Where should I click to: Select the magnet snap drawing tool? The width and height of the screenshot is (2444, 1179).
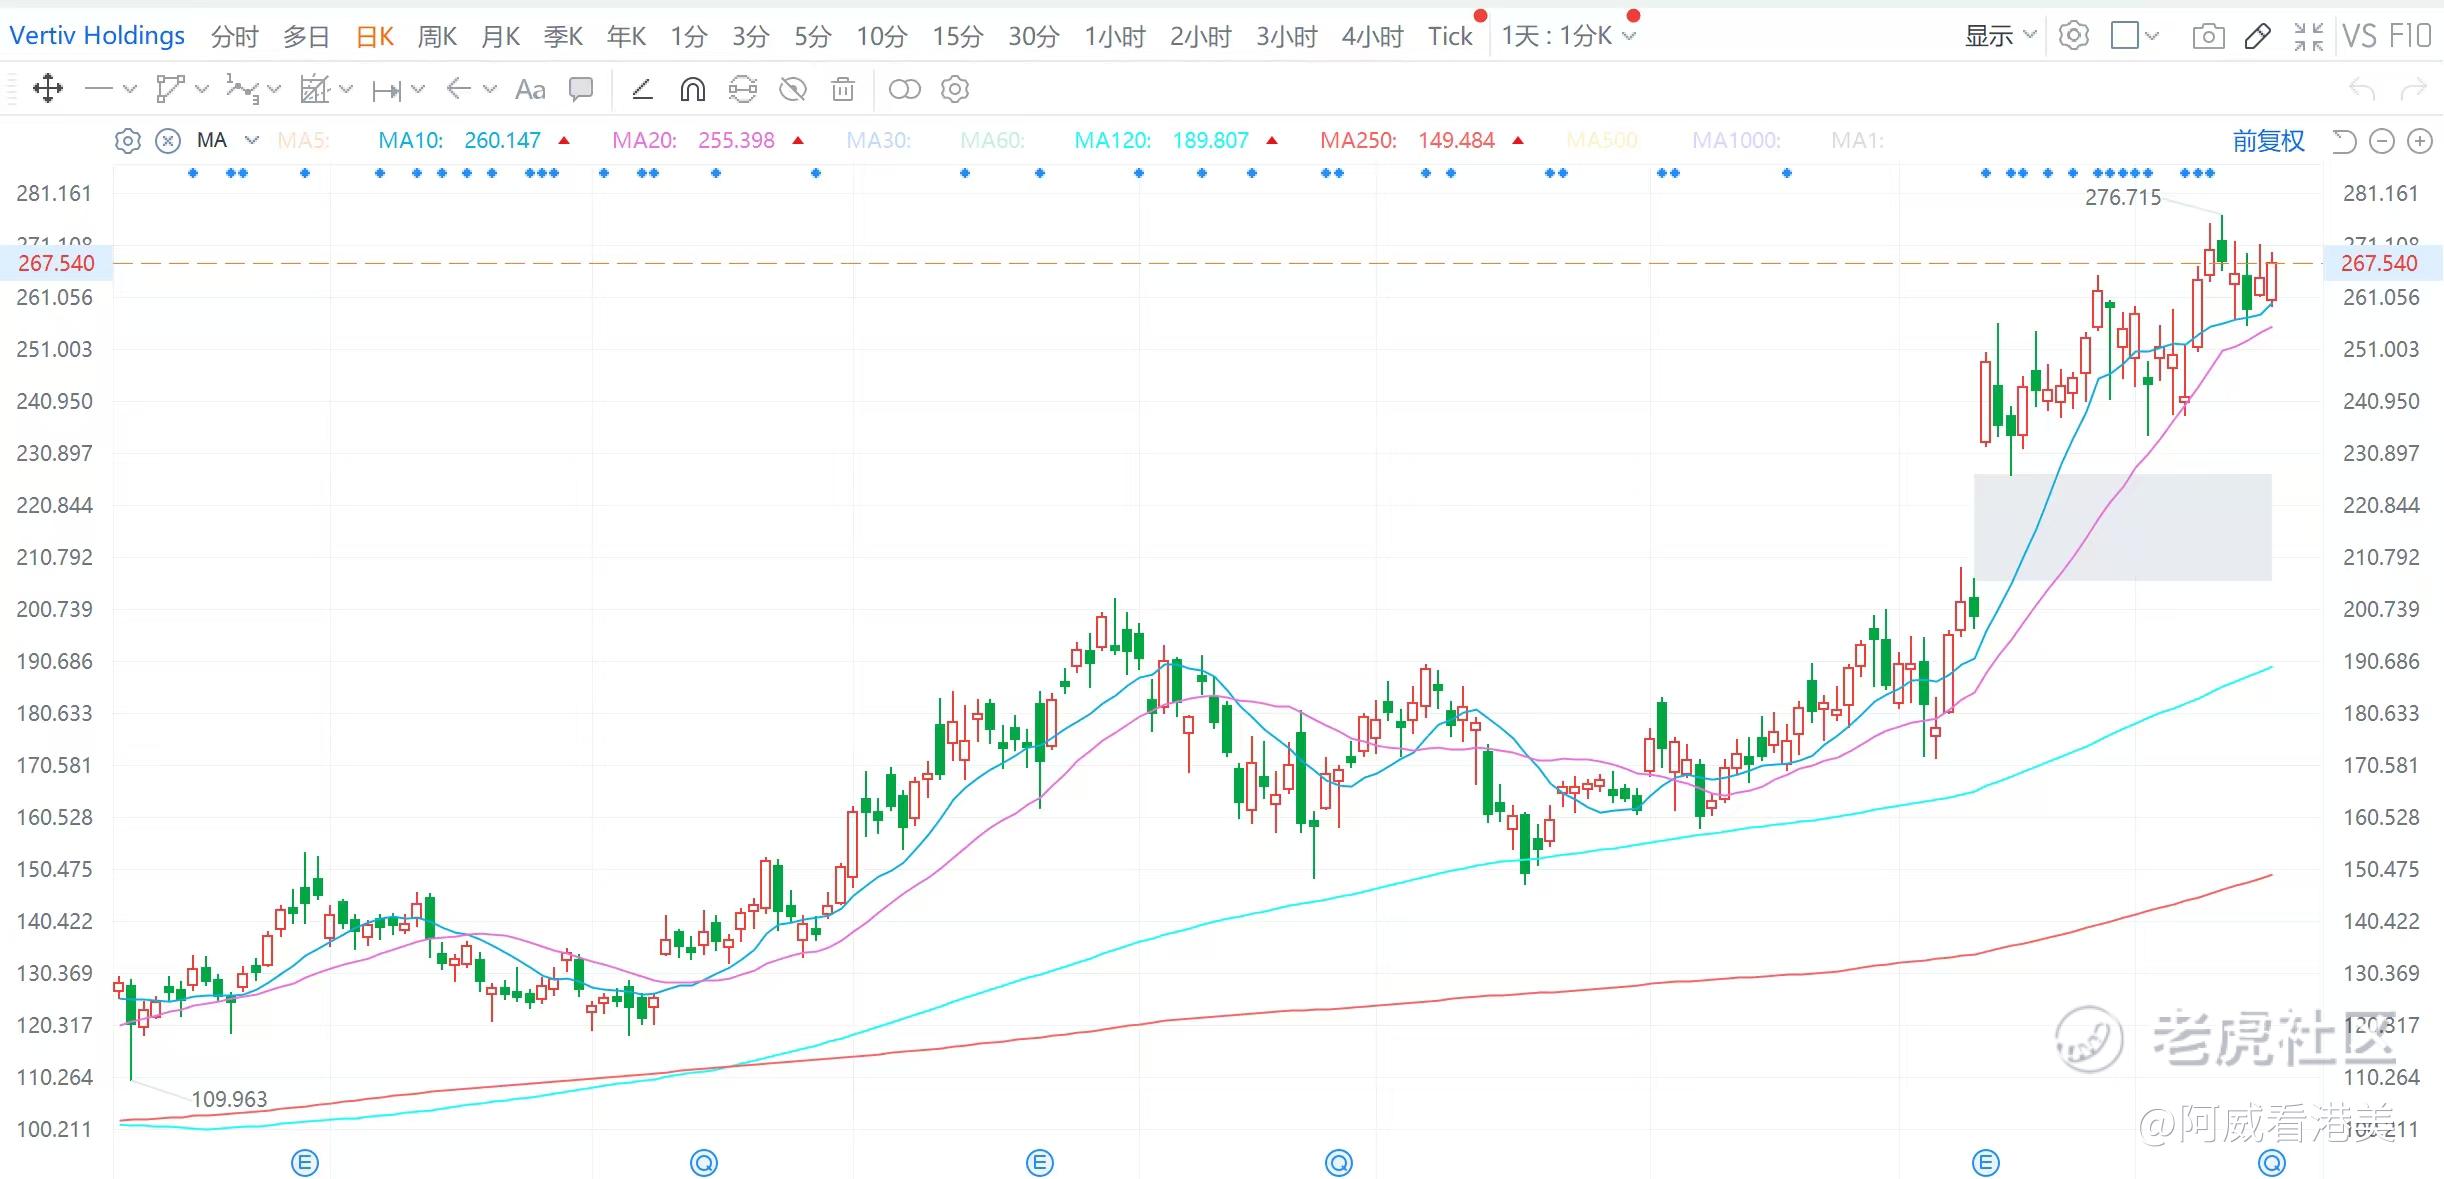coord(692,90)
